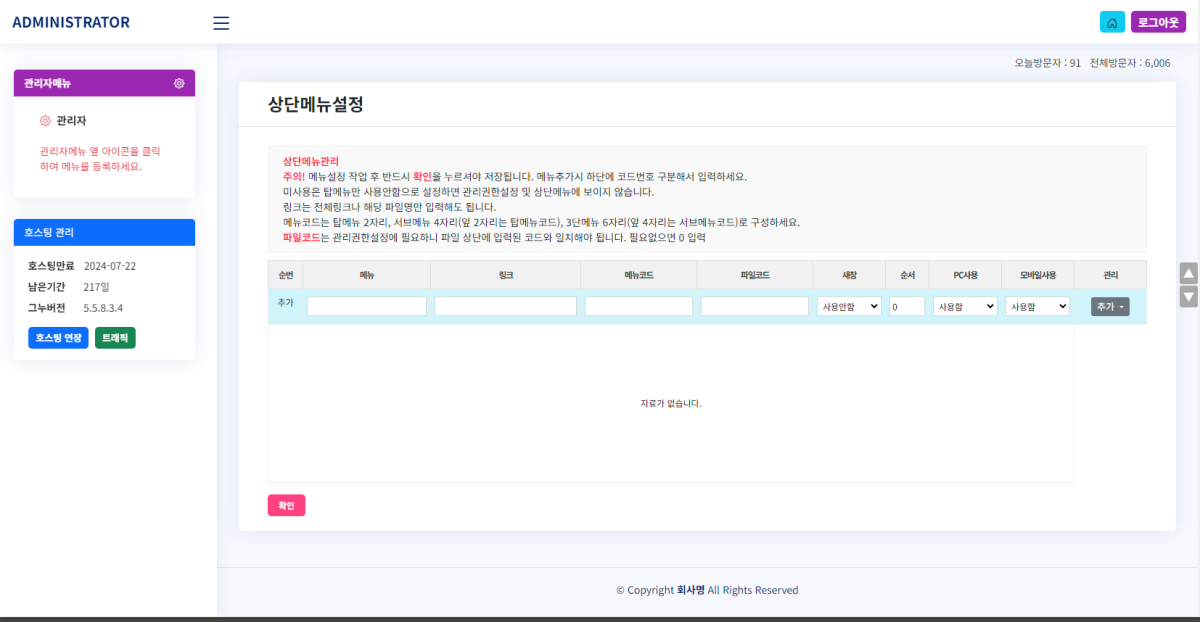
Task: Open the home icon button
Action: pos(1112,22)
